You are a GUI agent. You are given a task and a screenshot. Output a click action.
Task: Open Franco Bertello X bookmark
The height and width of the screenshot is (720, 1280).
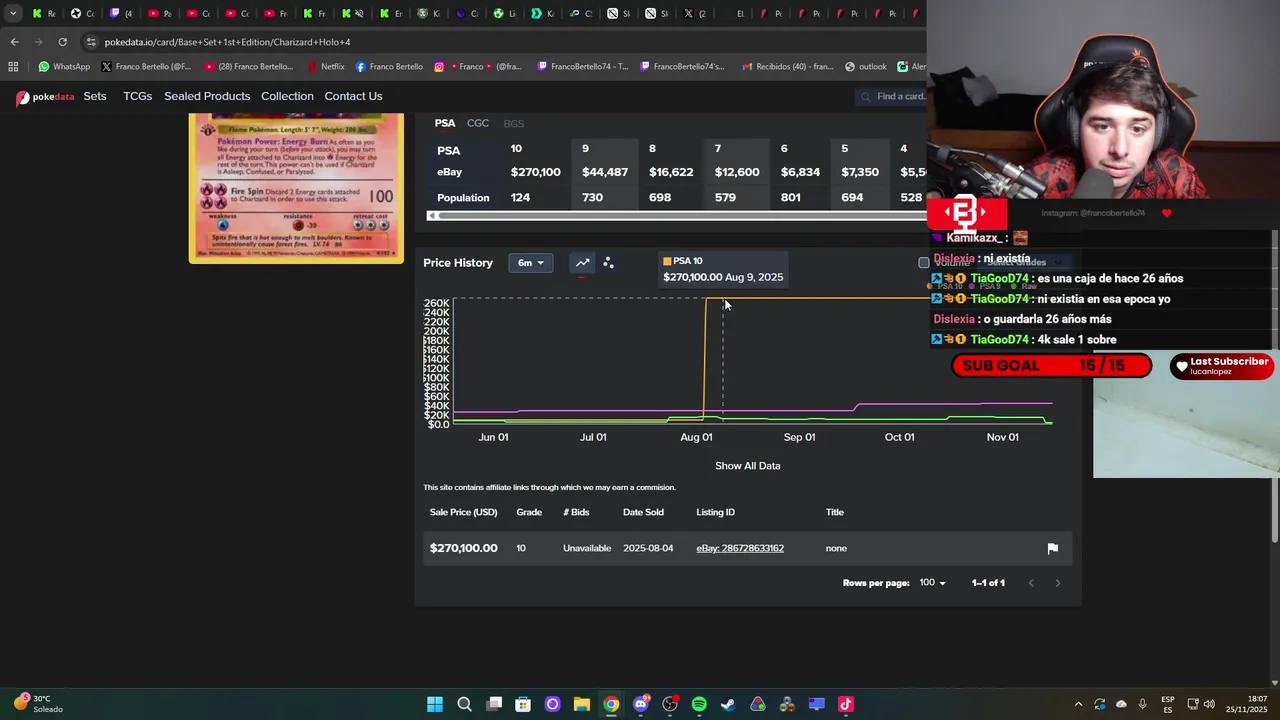tap(146, 67)
